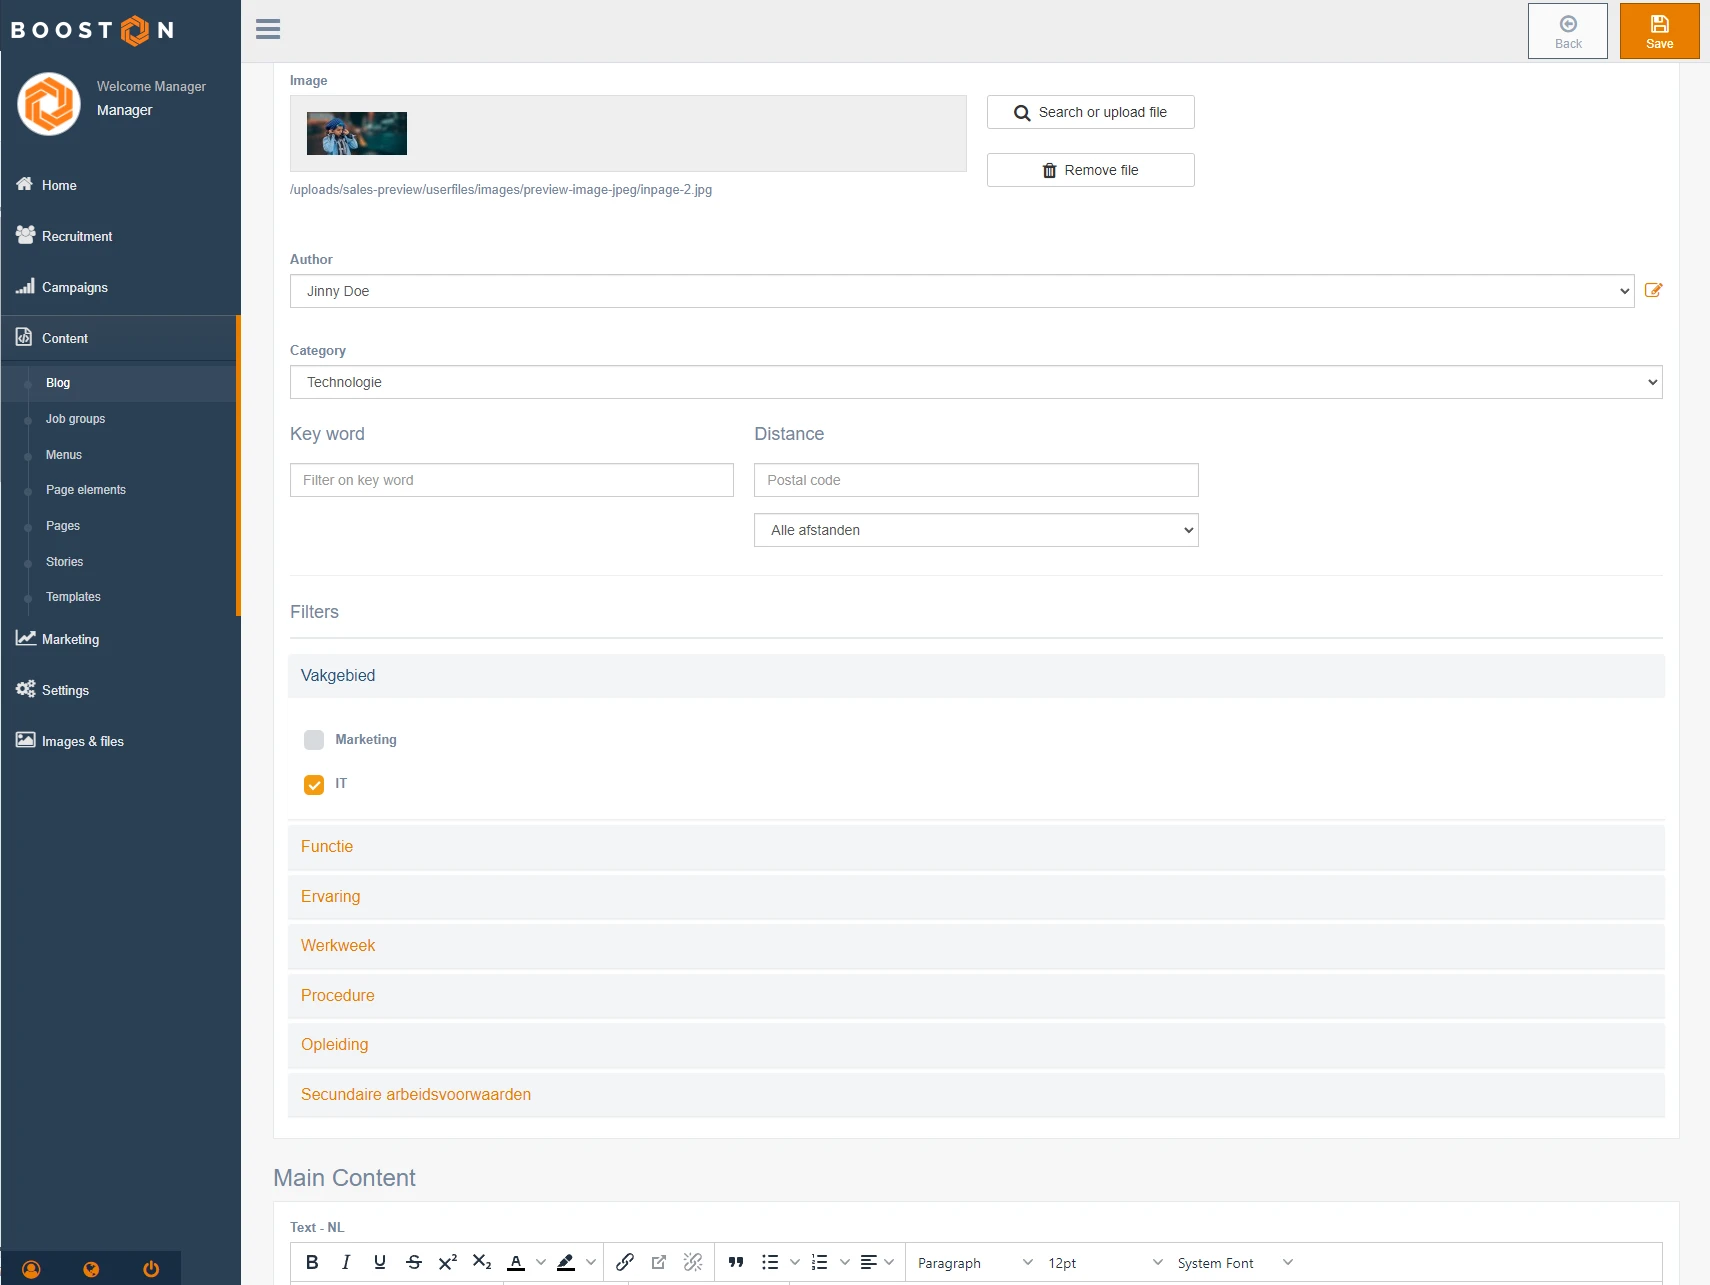Open Job groups in the sidebar
The height and width of the screenshot is (1285, 1710).
point(75,419)
